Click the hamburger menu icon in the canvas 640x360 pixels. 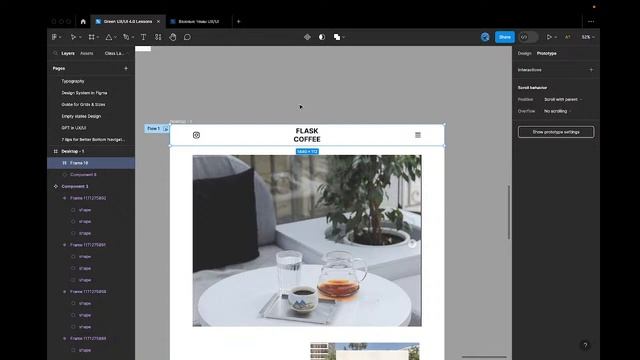coord(418,135)
